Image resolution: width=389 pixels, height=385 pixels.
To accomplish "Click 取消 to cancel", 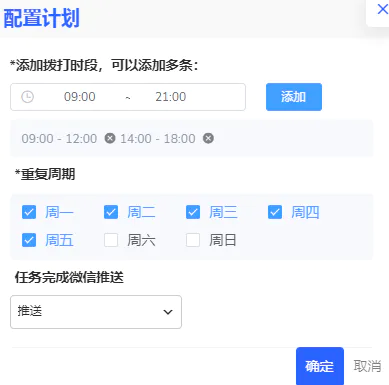I will click(367, 366).
